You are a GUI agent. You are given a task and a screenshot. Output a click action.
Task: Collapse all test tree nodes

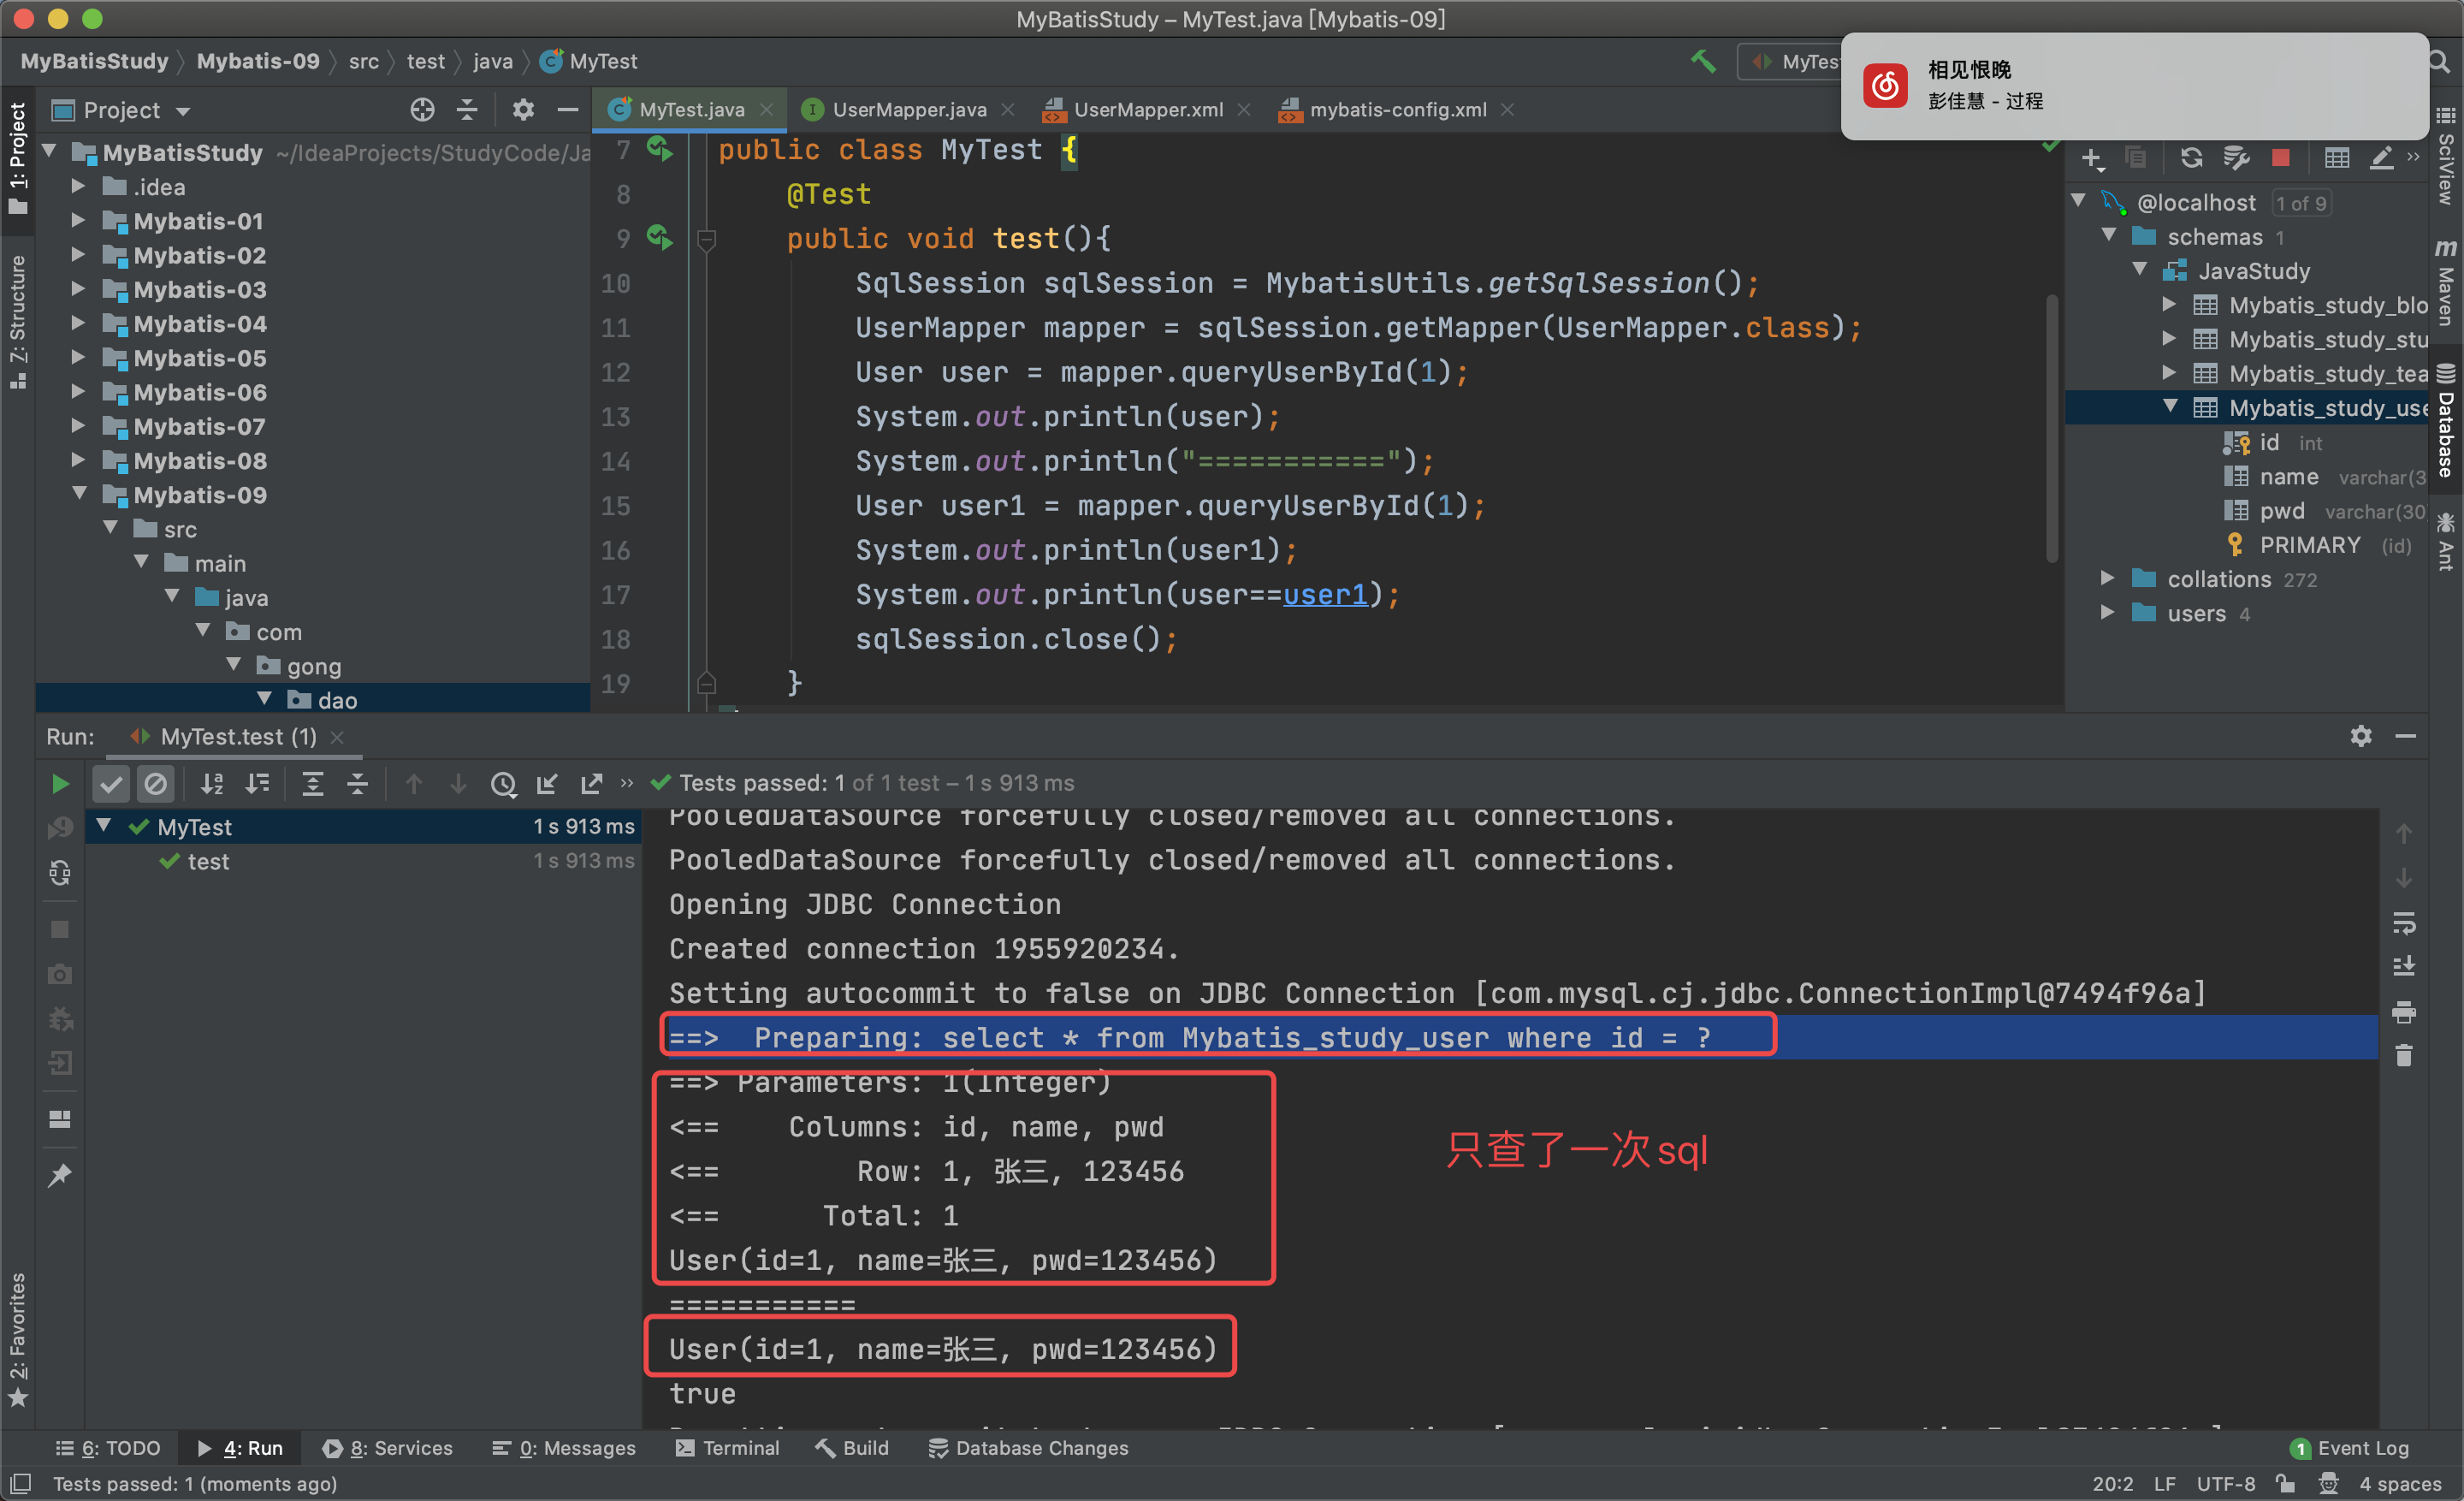tap(358, 783)
